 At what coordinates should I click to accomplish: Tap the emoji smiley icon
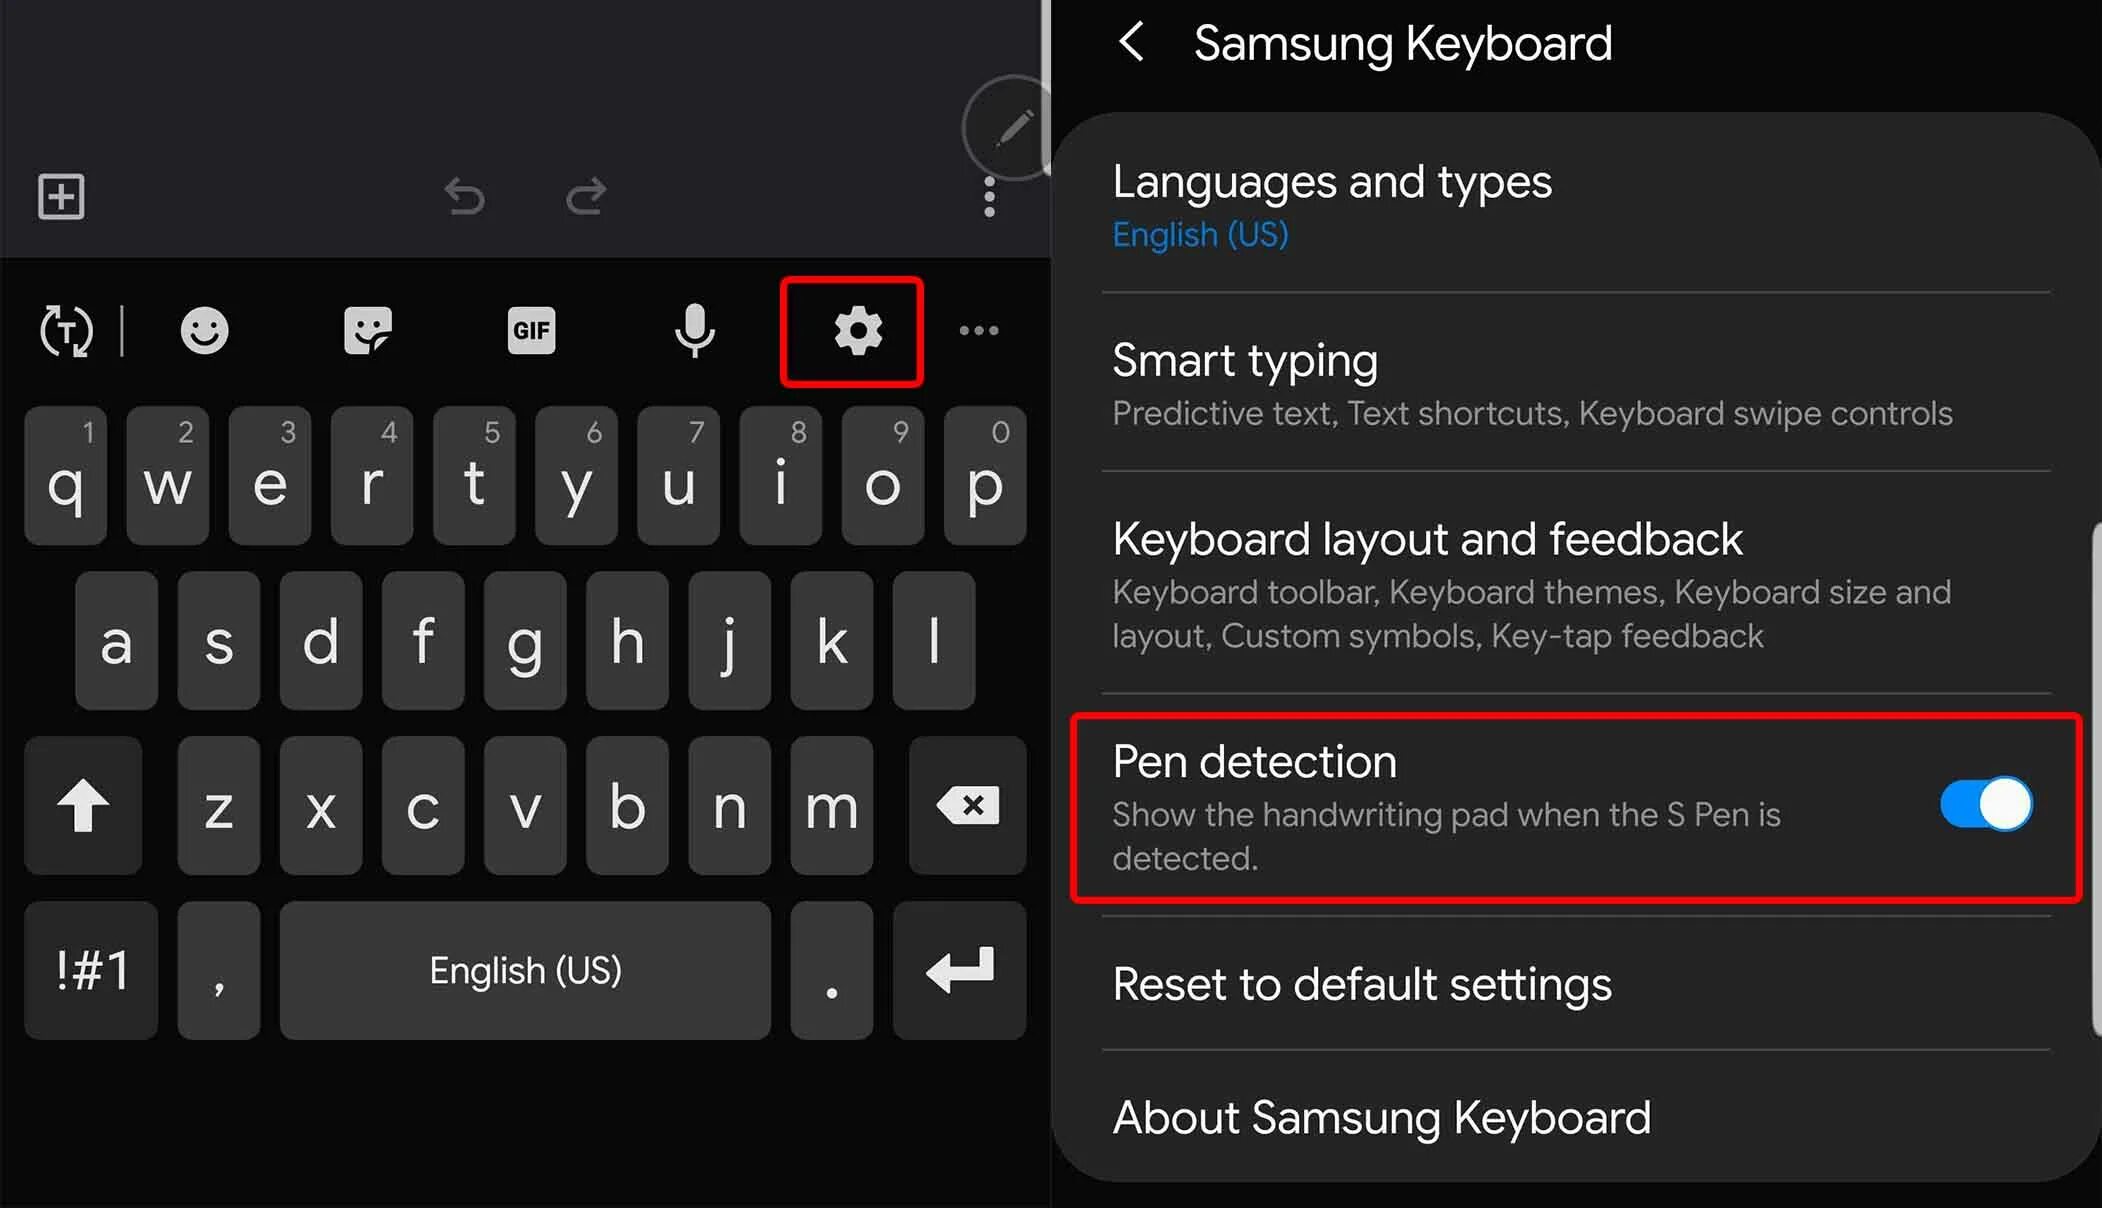204,331
